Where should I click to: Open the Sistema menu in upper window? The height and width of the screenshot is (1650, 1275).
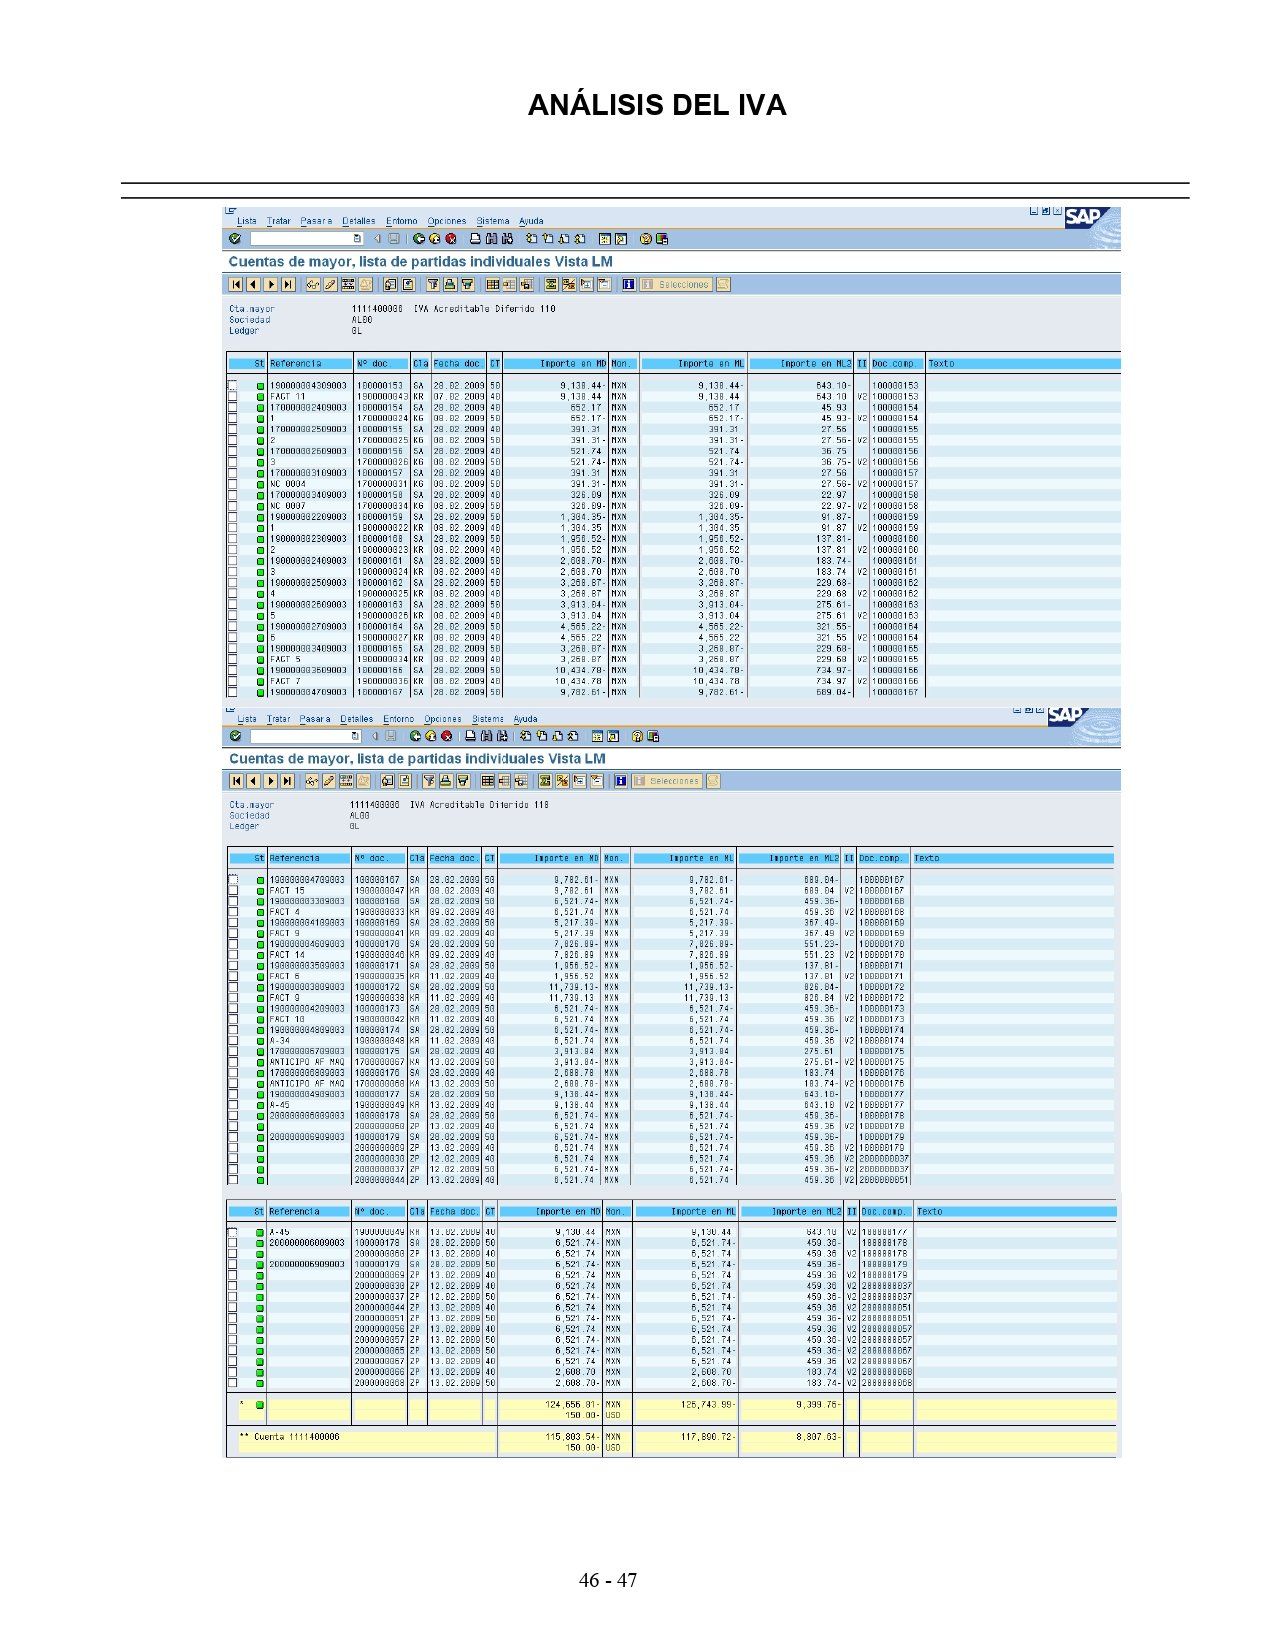[492, 221]
